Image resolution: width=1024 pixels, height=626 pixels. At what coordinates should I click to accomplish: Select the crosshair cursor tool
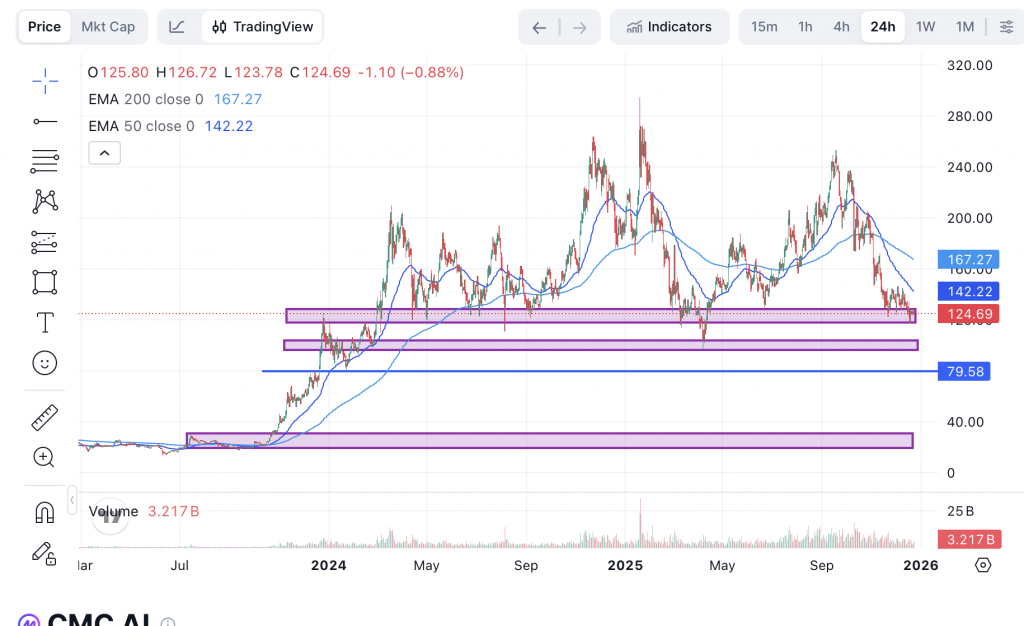point(44,79)
